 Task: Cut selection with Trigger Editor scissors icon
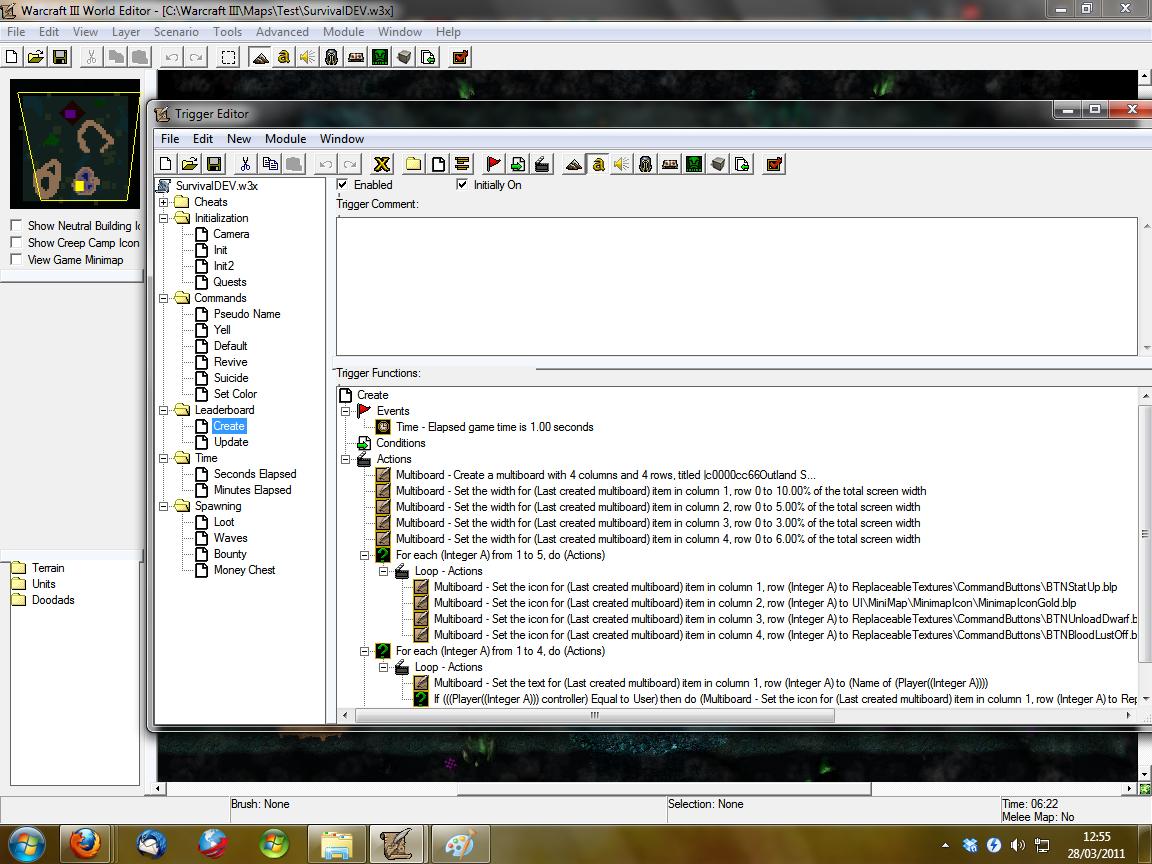(245, 164)
